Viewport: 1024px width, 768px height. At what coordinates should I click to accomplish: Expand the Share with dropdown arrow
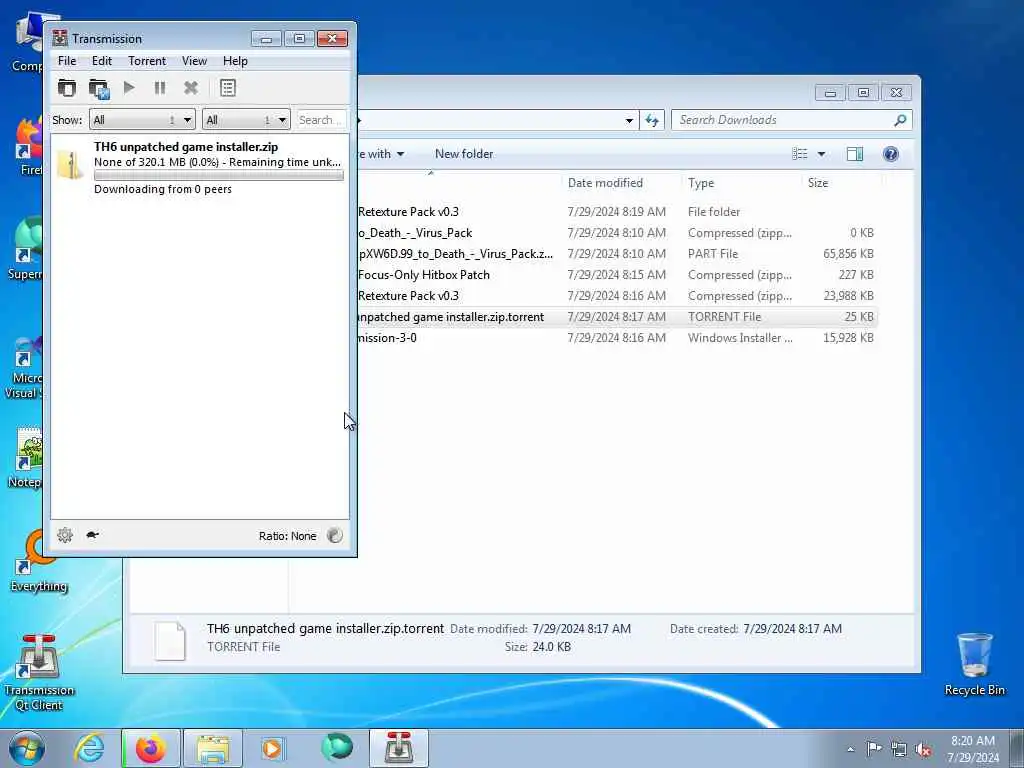(x=400, y=154)
